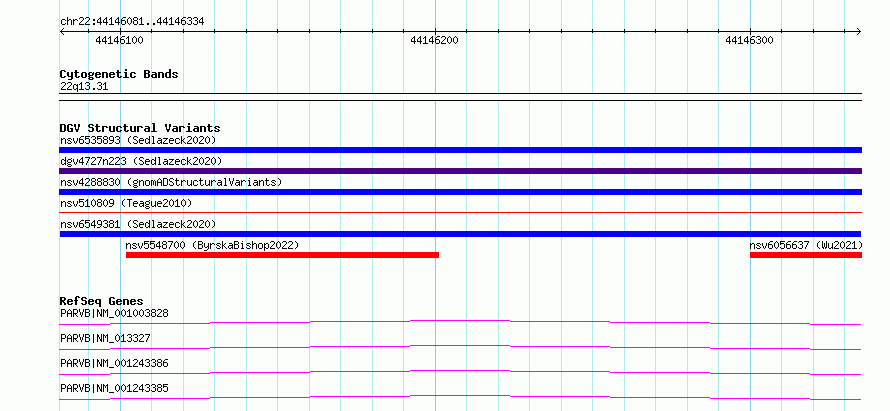Click the magenta line under PARVB|NM_001243386
This screenshot has height=411, width=890.
click(460, 372)
